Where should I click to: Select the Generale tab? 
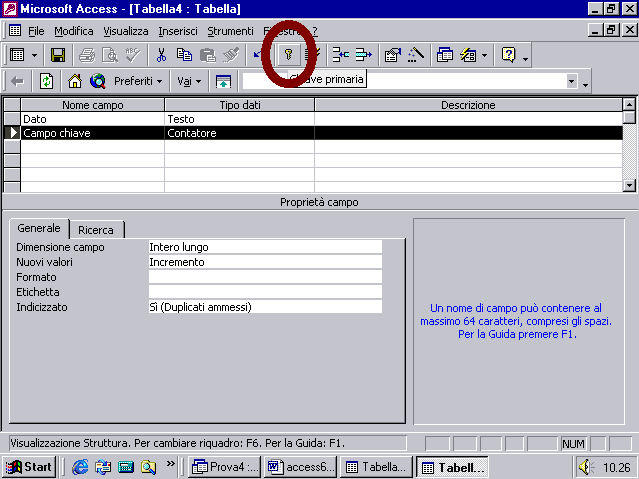click(x=39, y=228)
